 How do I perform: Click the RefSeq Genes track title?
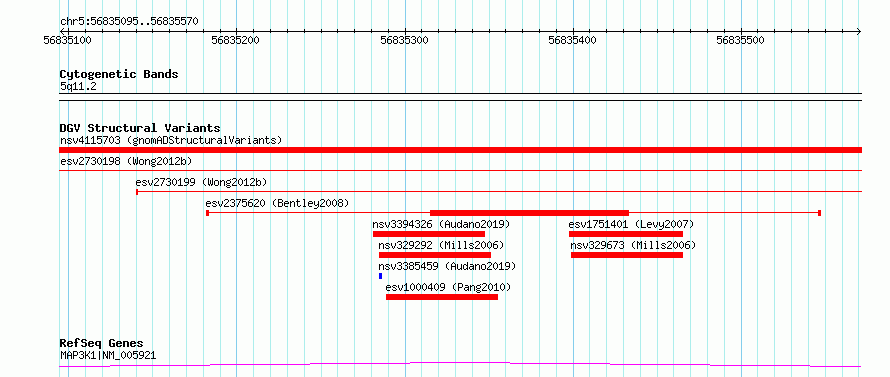click(x=101, y=344)
